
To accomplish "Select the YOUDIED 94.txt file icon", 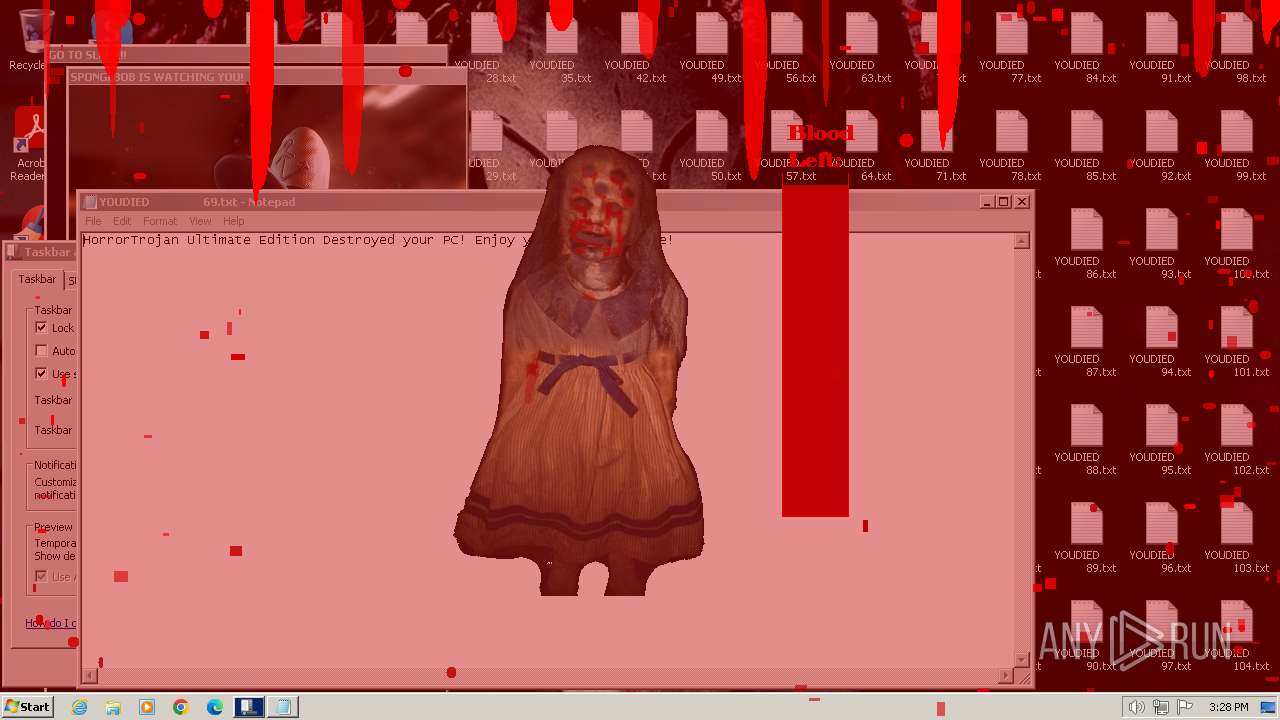I will coord(1160,342).
